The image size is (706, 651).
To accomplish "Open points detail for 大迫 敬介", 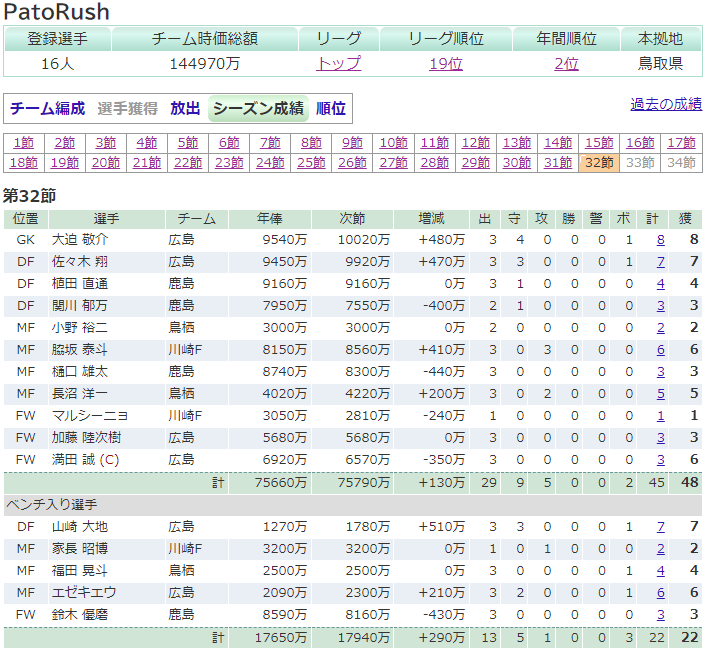I will 661,240.
